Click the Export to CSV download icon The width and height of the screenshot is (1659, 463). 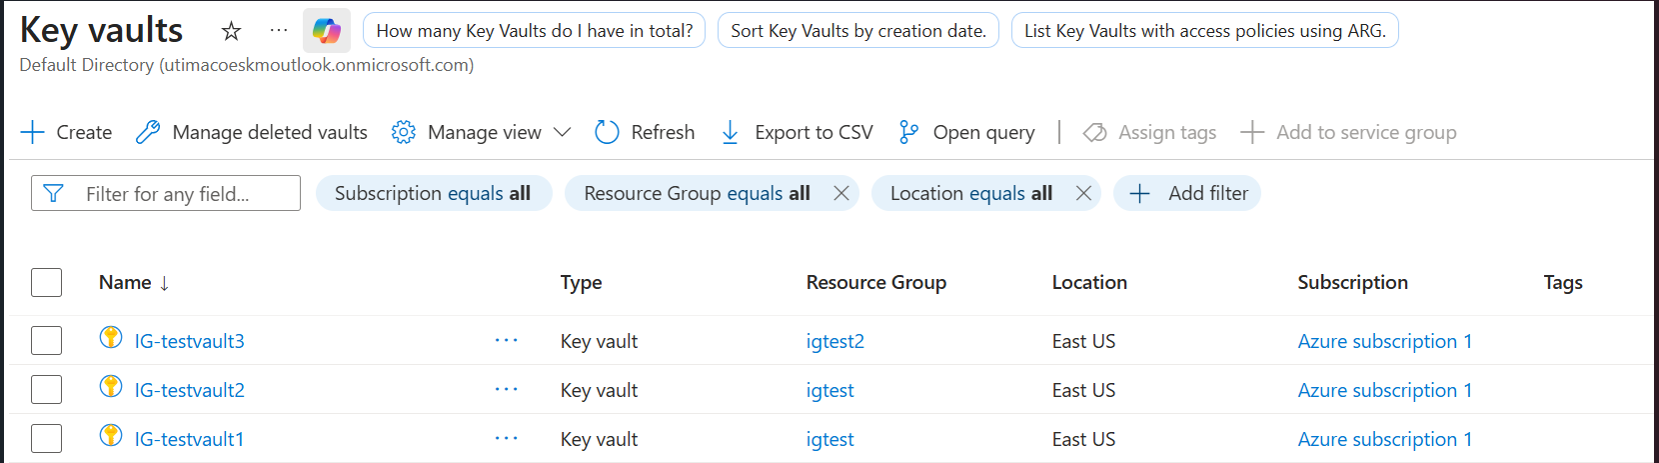pyautogui.click(x=730, y=132)
